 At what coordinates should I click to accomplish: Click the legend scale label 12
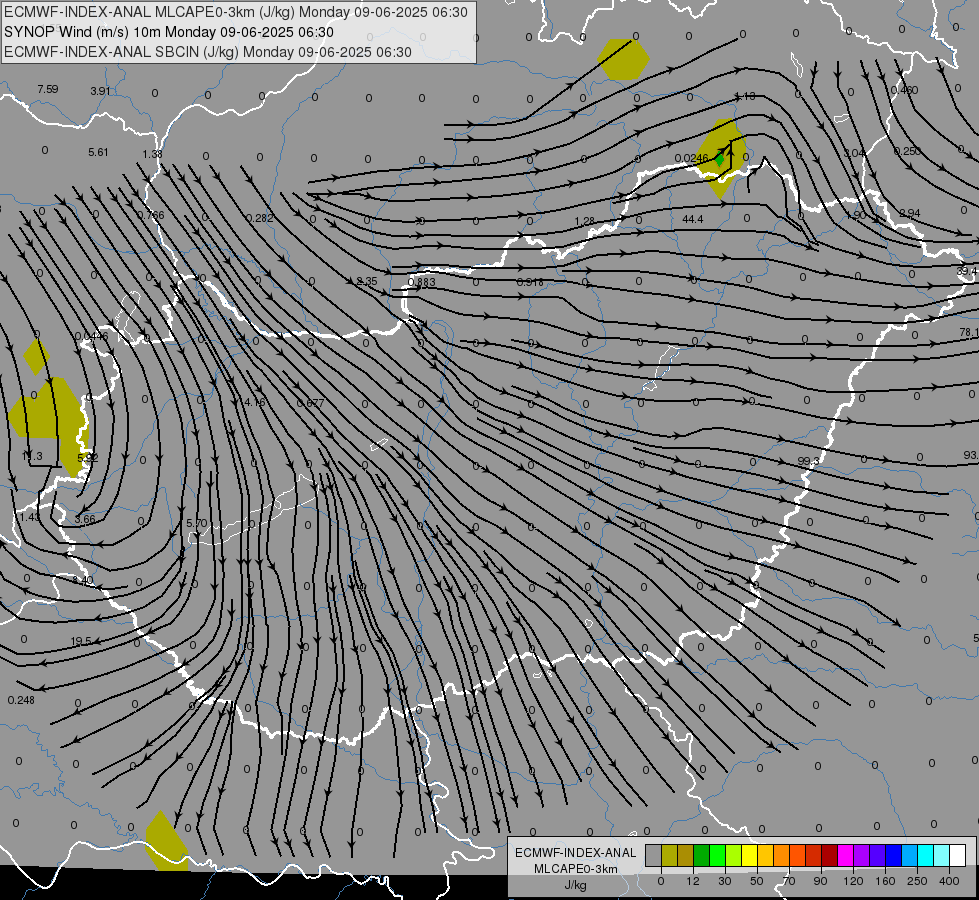[x=692, y=881]
